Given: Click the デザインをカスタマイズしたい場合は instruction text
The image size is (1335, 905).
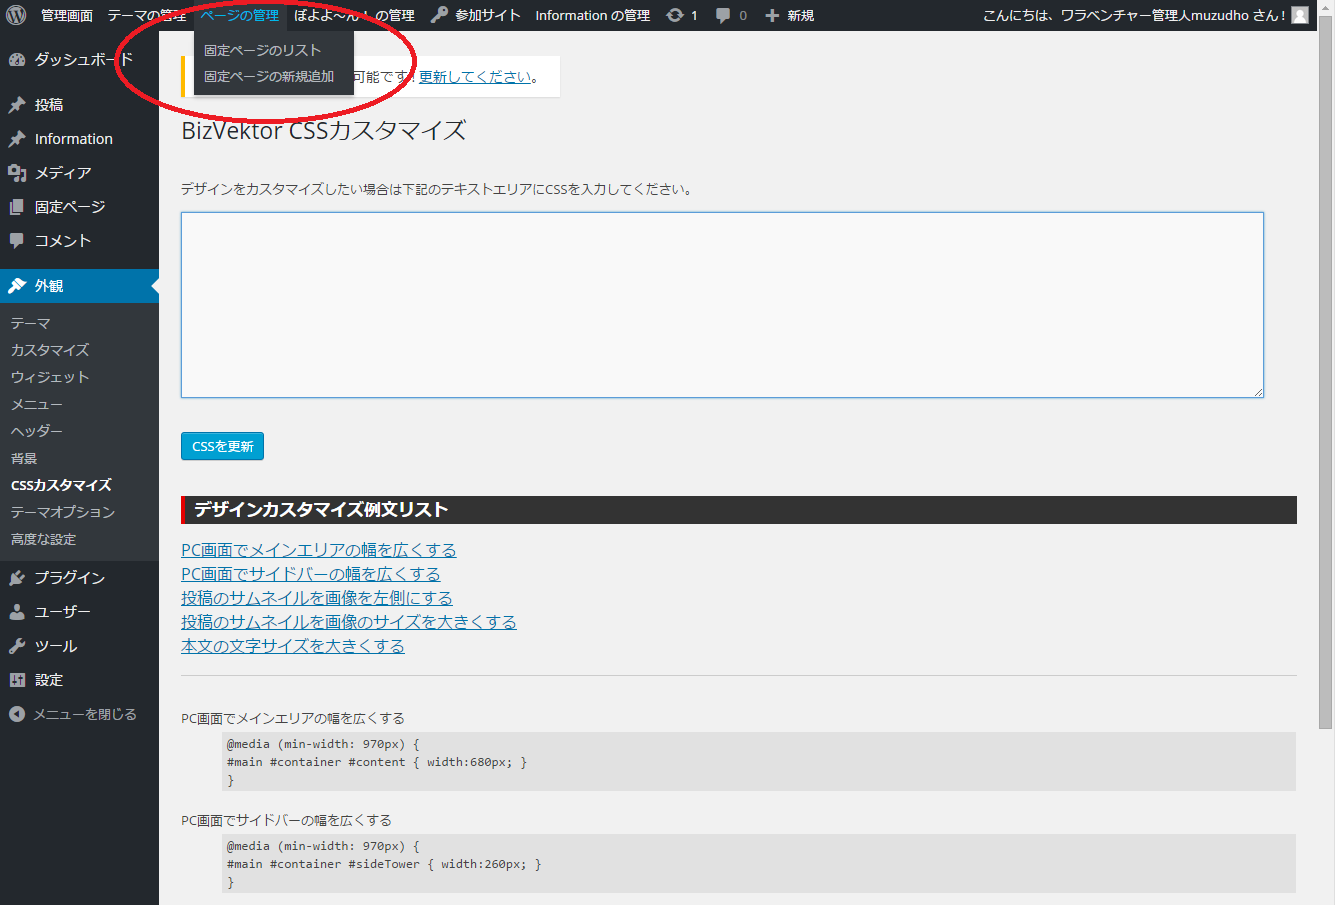Looking at the screenshot, I should [x=438, y=189].
